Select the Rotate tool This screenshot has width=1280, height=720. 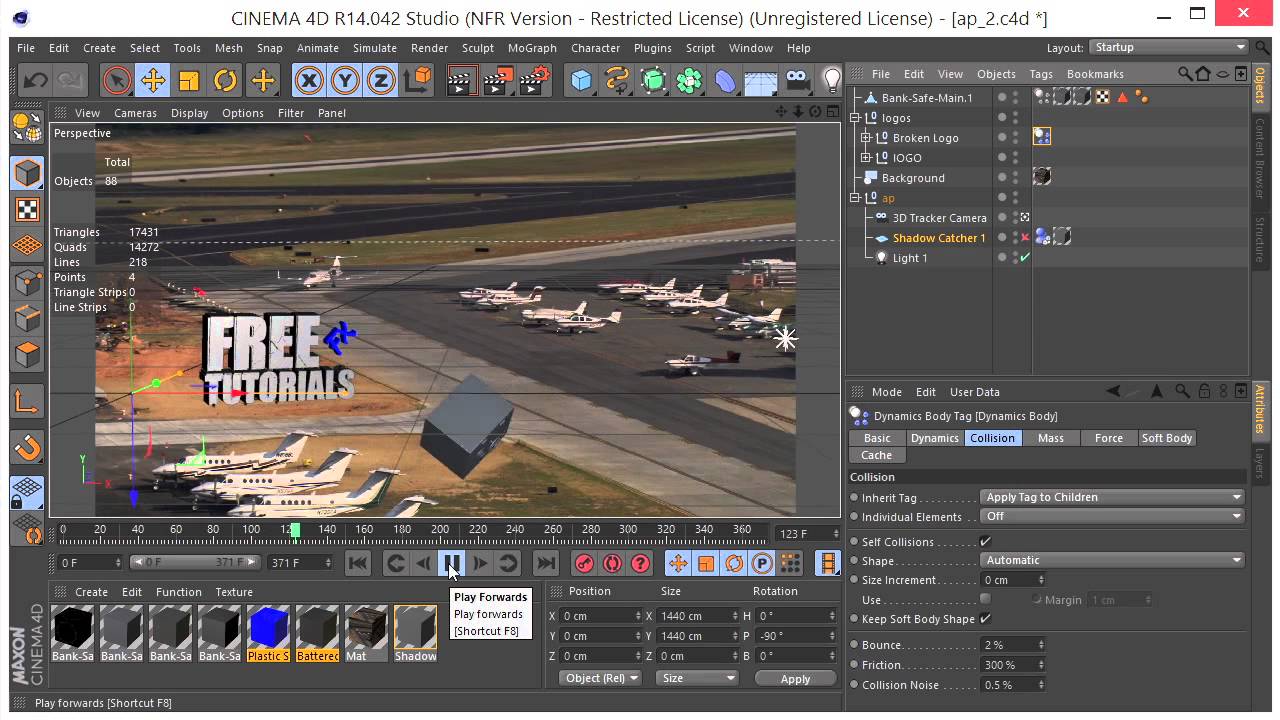tap(226, 80)
